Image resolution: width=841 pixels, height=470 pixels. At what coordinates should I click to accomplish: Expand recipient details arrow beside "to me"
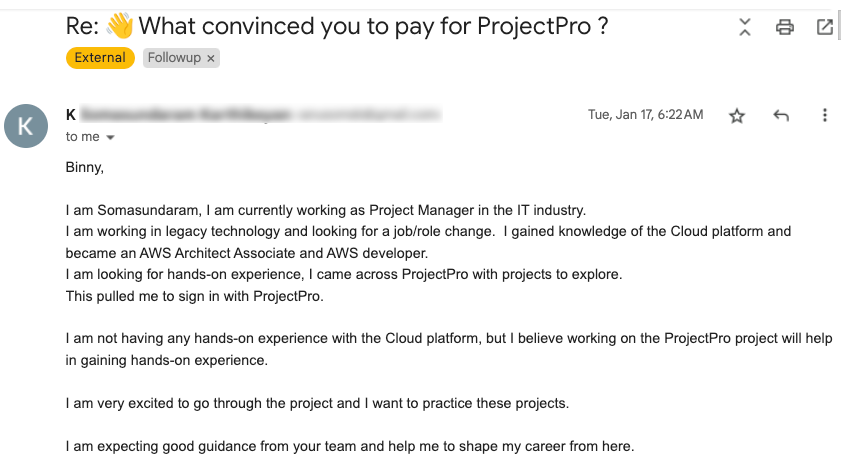[110, 137]
